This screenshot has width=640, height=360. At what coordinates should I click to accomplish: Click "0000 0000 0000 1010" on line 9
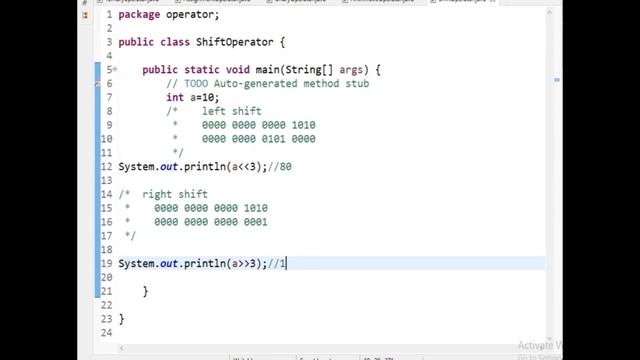[x=258, y=125]
